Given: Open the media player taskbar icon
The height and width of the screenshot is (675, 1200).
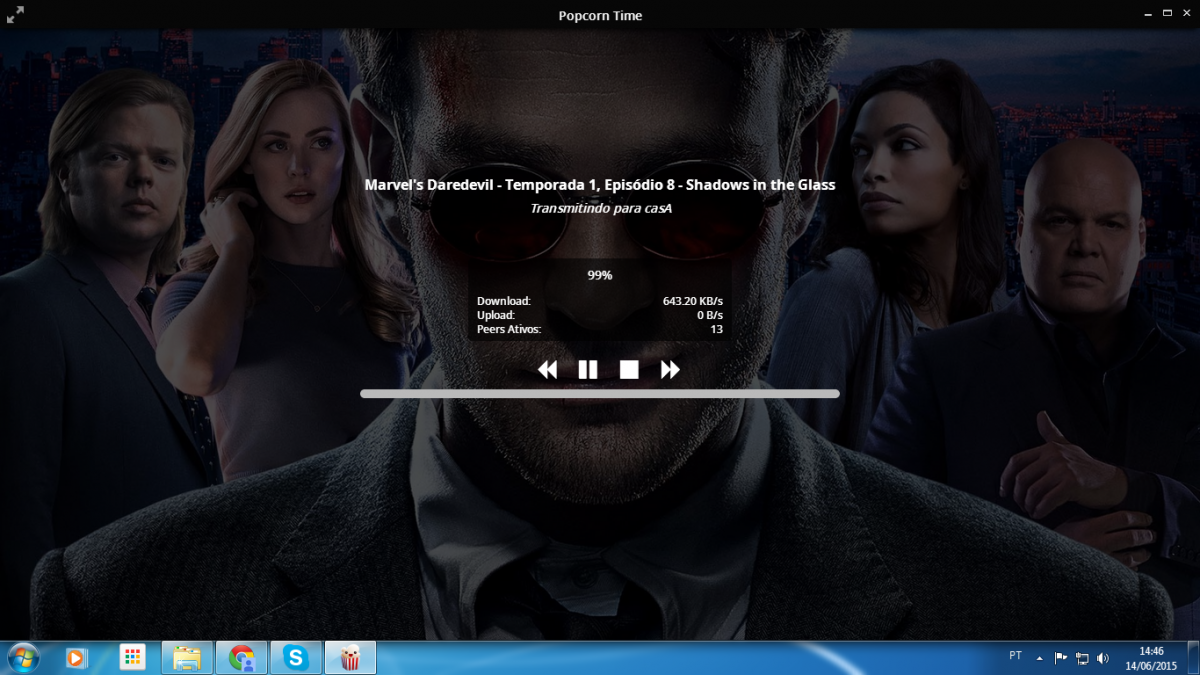Looking at the screenshot, I should [77, 658].
